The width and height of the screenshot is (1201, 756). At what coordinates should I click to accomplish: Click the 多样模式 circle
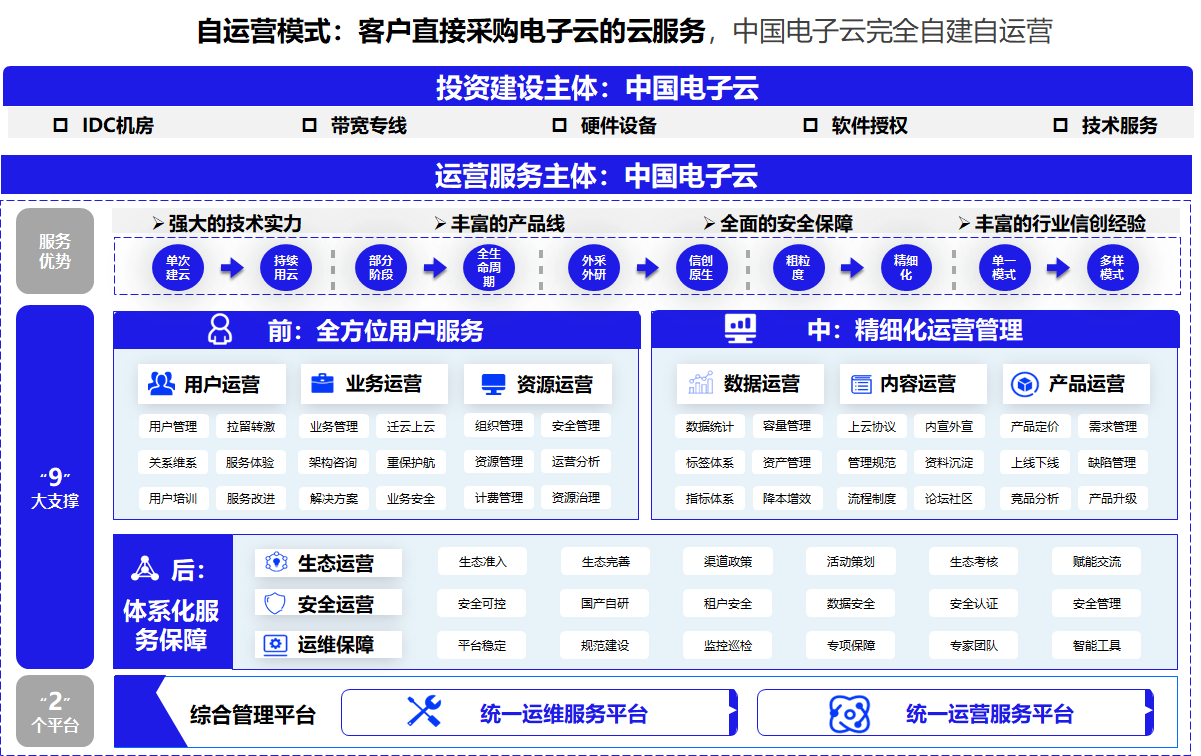1112,267
